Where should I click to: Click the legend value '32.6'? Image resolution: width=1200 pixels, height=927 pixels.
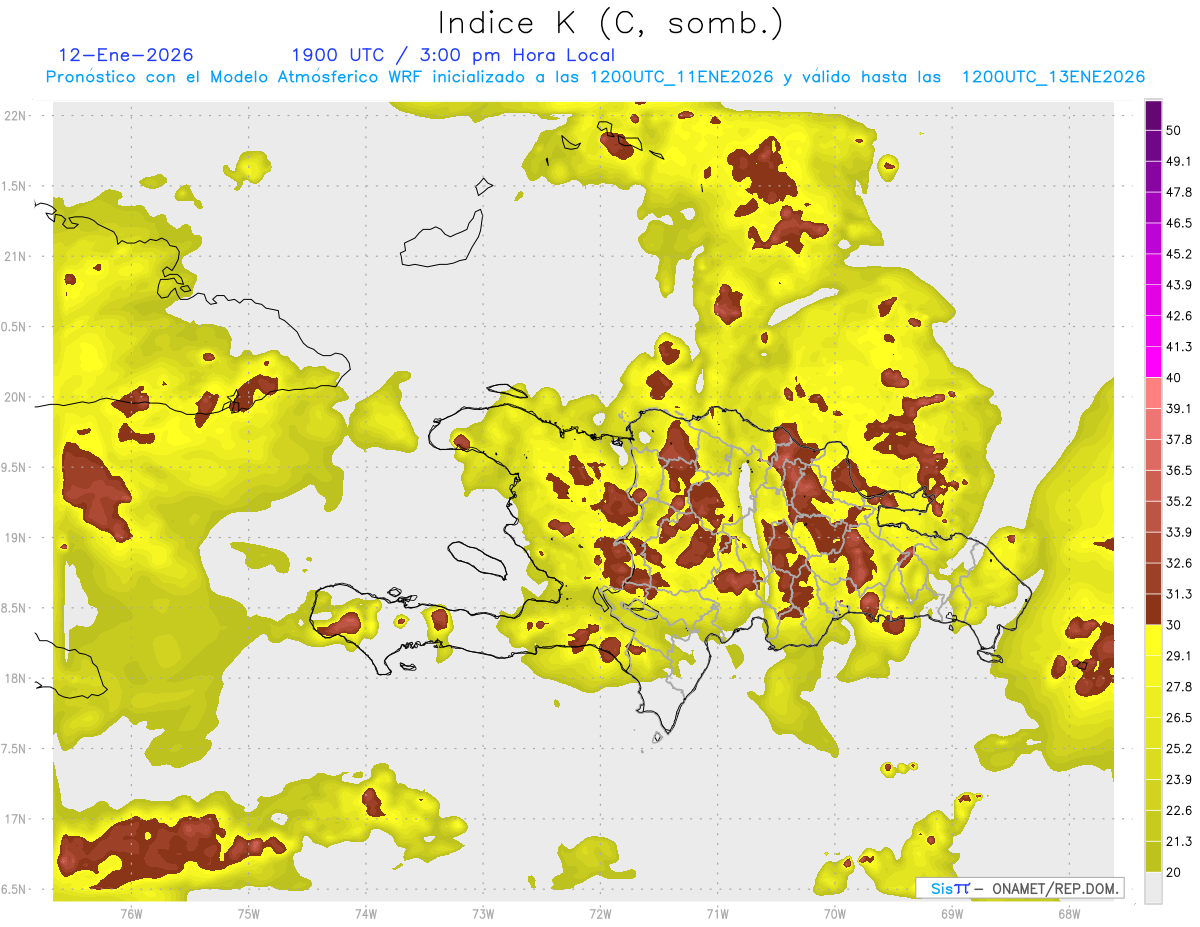point(1179,563)
